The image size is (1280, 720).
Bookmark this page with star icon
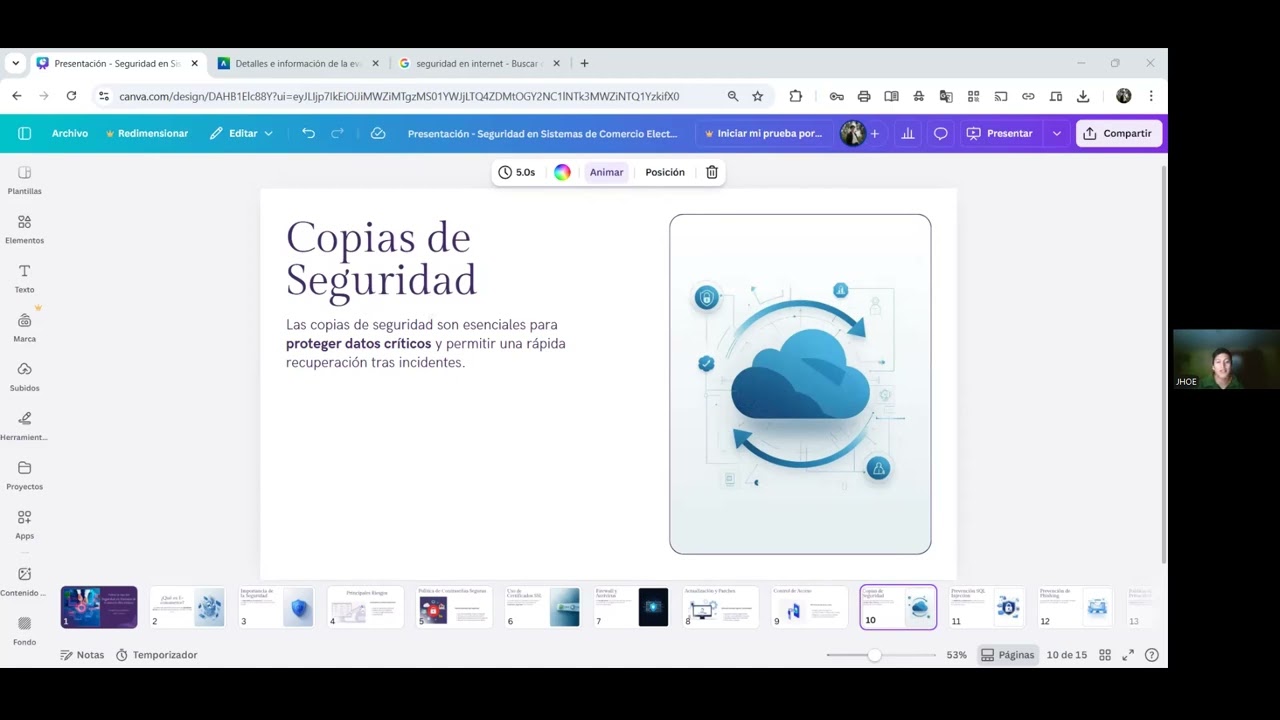pos(758,96)
